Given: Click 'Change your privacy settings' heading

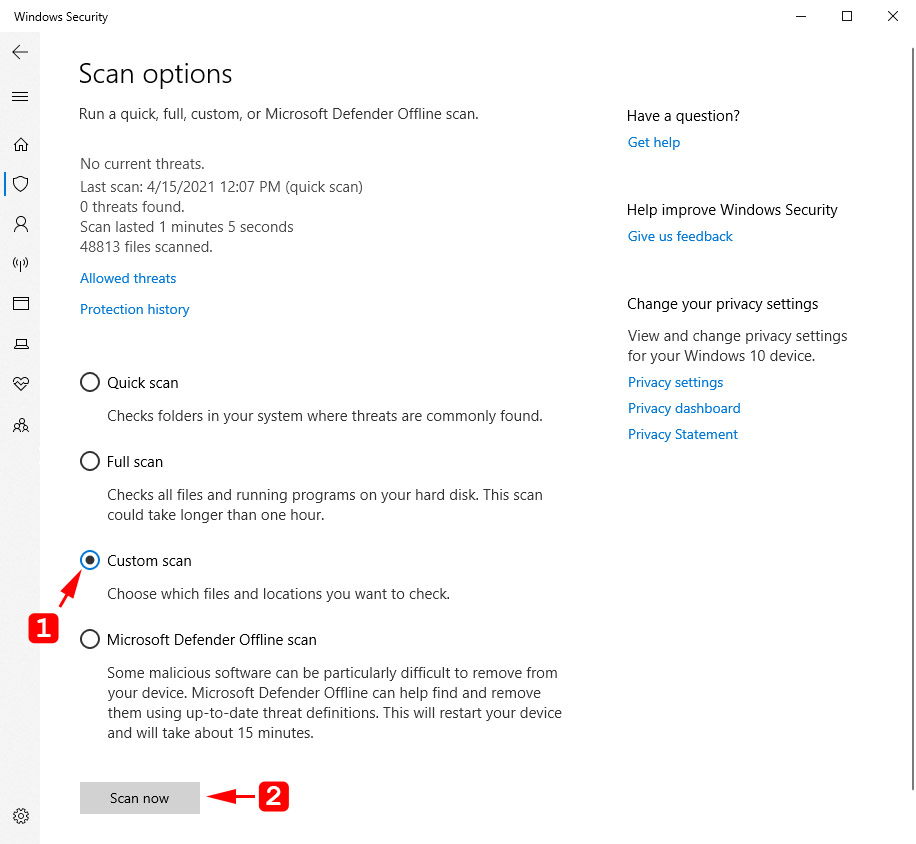Looking at the screenshot, I should [x=723, y=304].
